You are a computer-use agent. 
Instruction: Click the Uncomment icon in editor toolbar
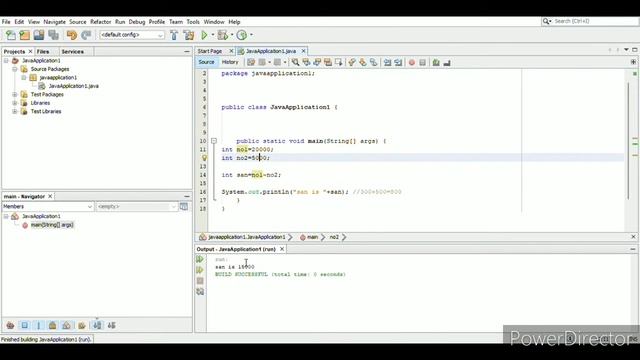447,62
